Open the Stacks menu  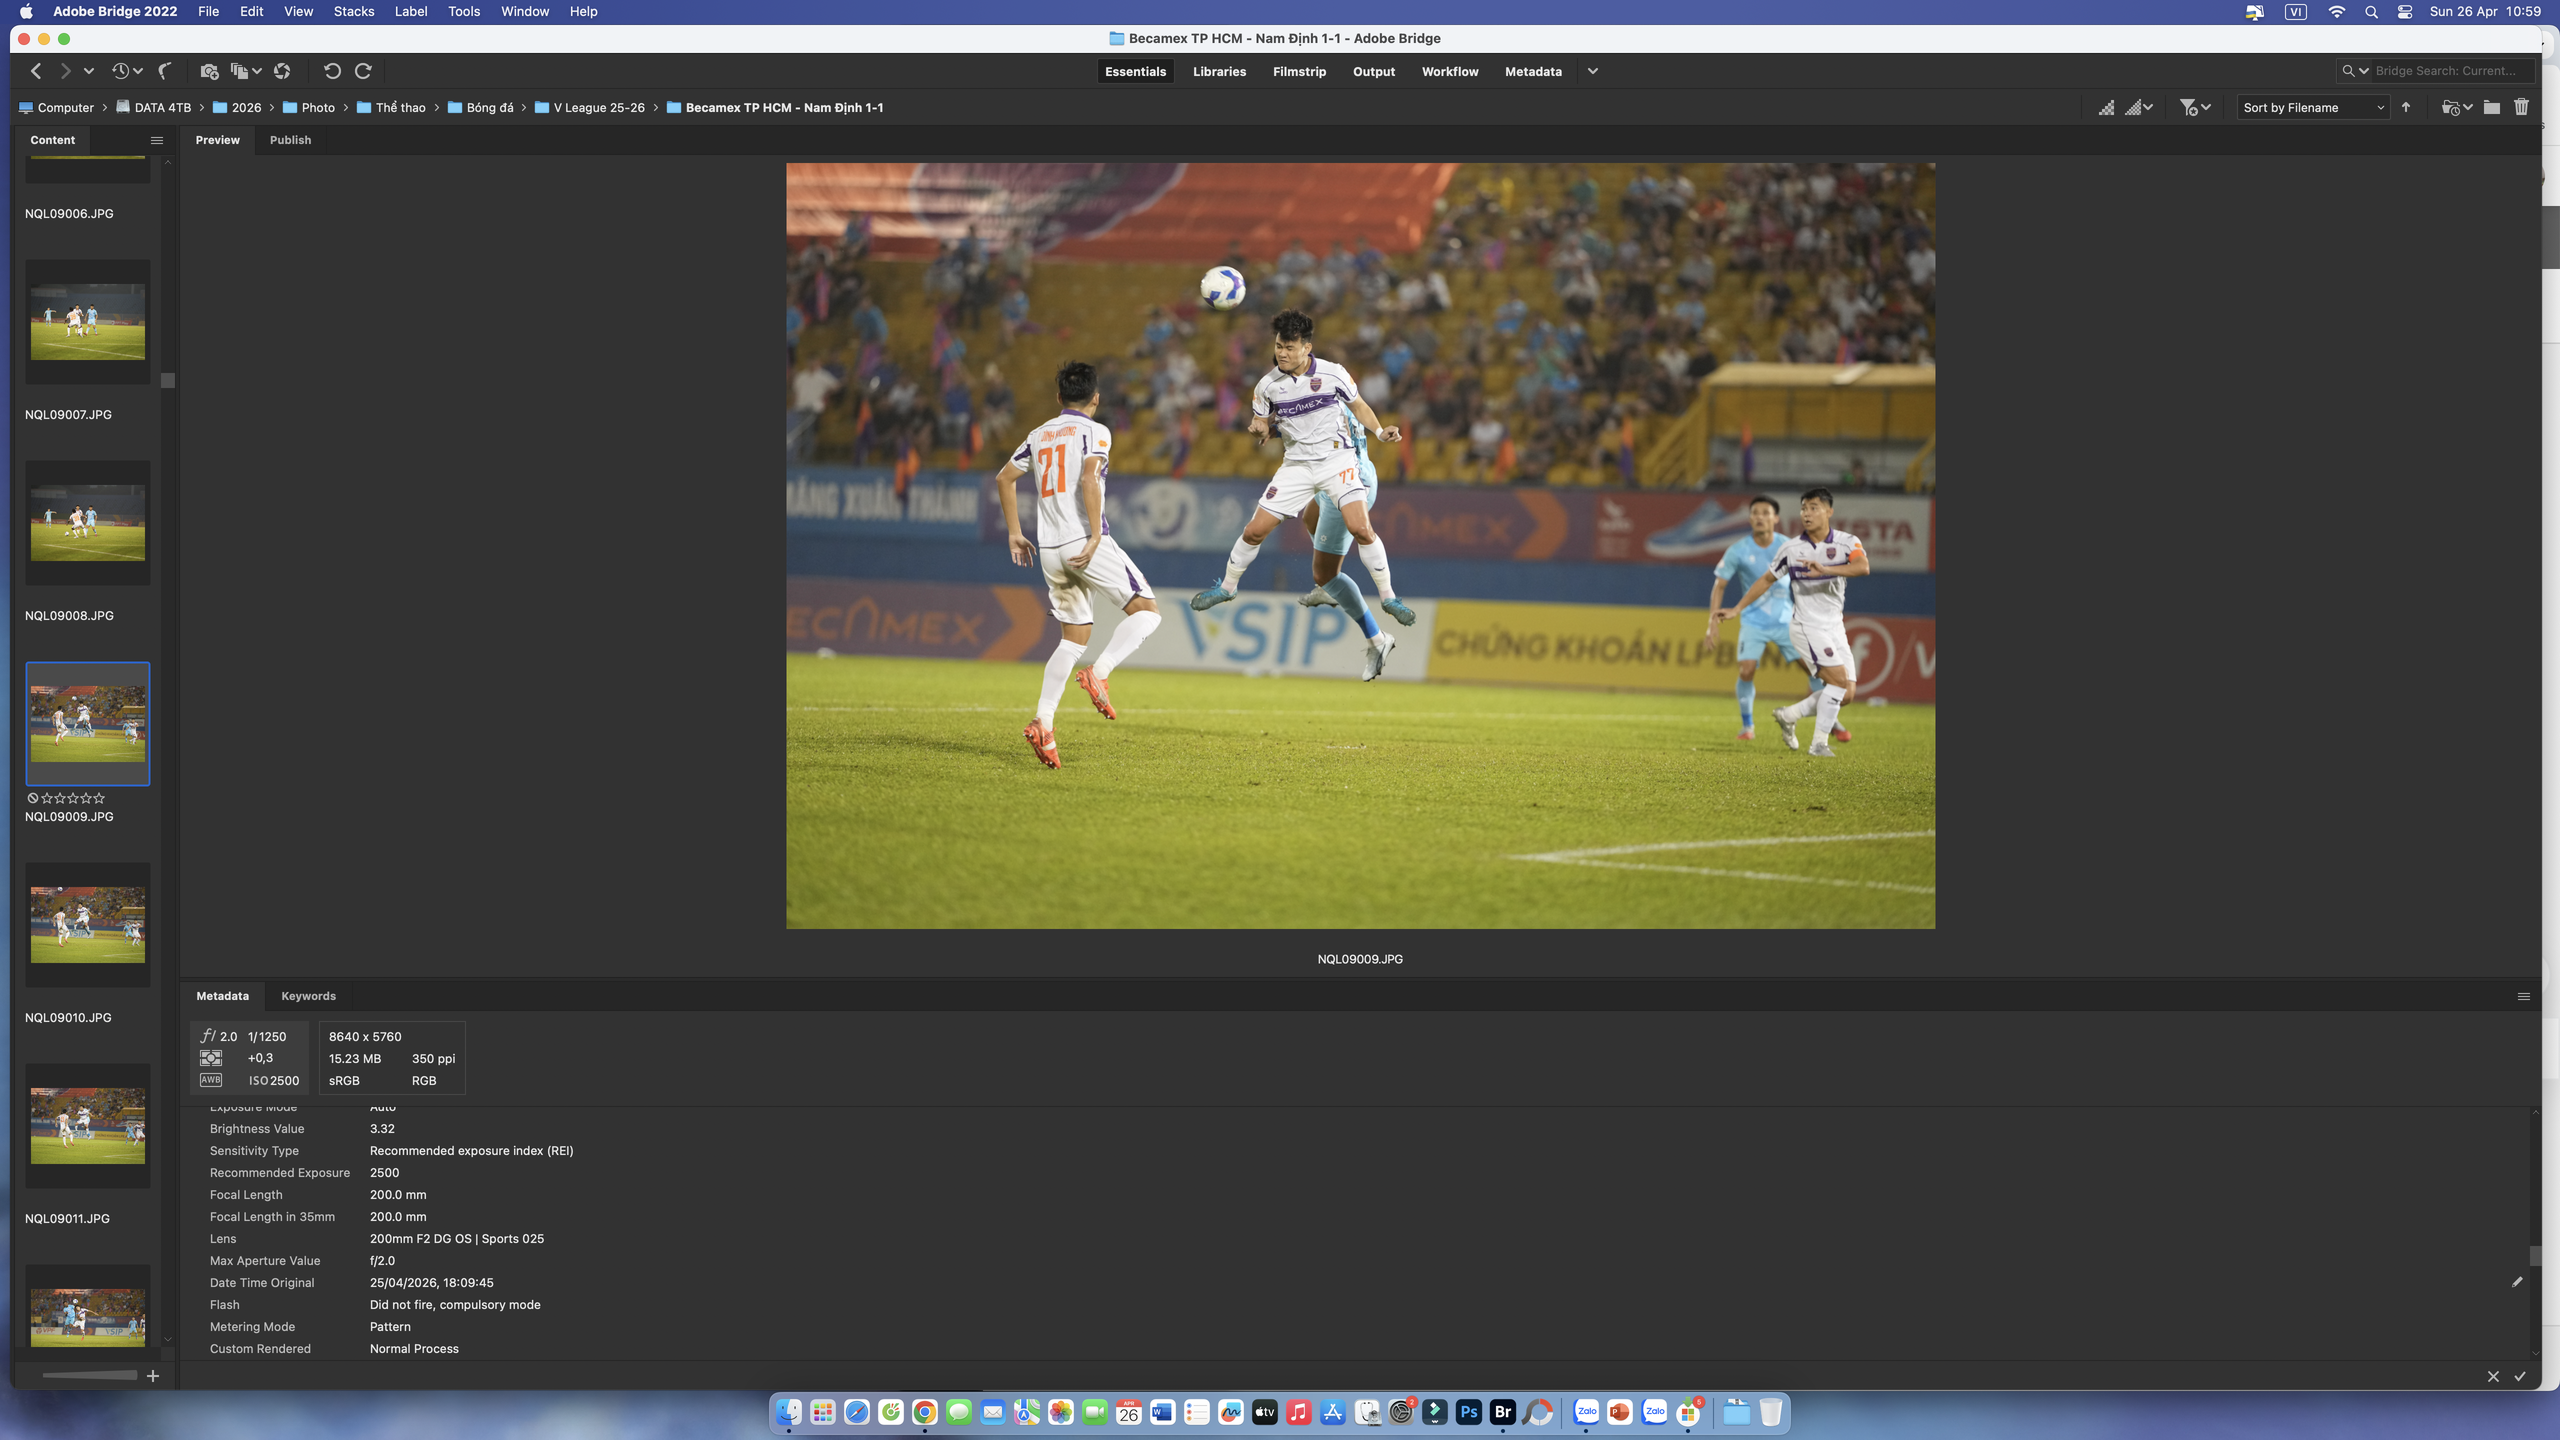click(x=353, y=12)
